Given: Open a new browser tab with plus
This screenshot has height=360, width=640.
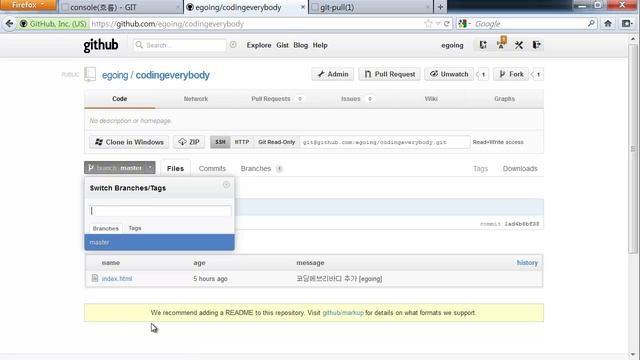Looking at the screenshot, I should 440,7.
